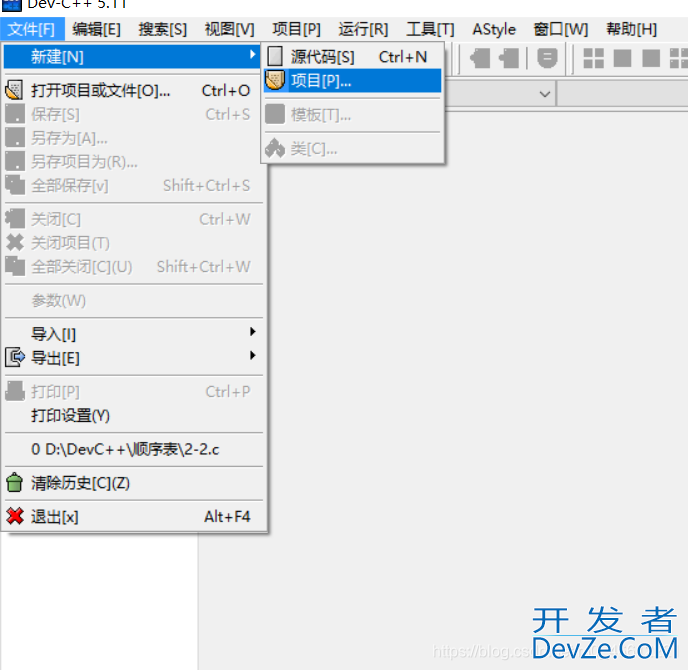Open the 文件[F] menu
The width and height of the screenshot is (688, 670).
coord(32,29)
